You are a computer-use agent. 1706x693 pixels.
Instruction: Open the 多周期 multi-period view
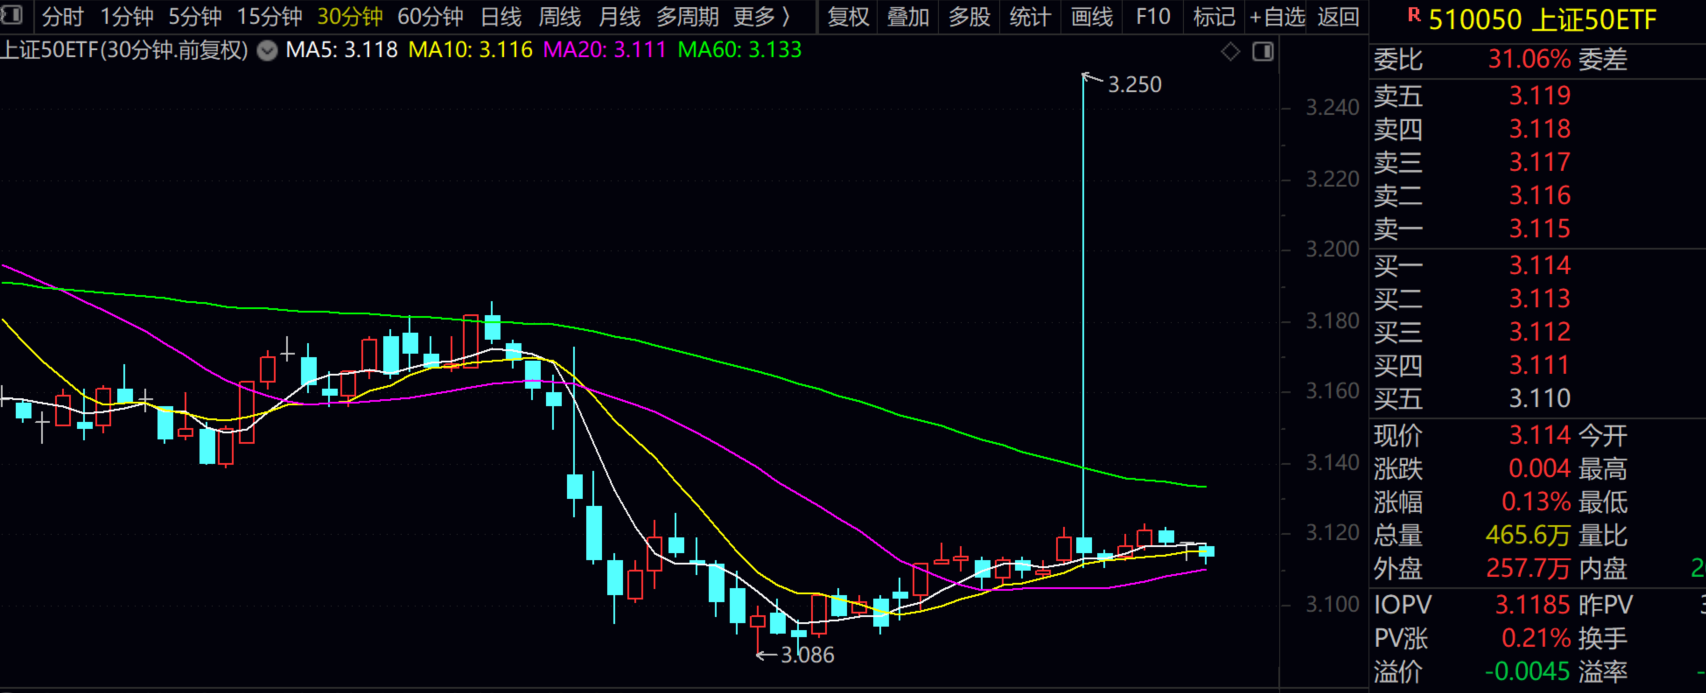pyautogui.click(x=687, y=17)
